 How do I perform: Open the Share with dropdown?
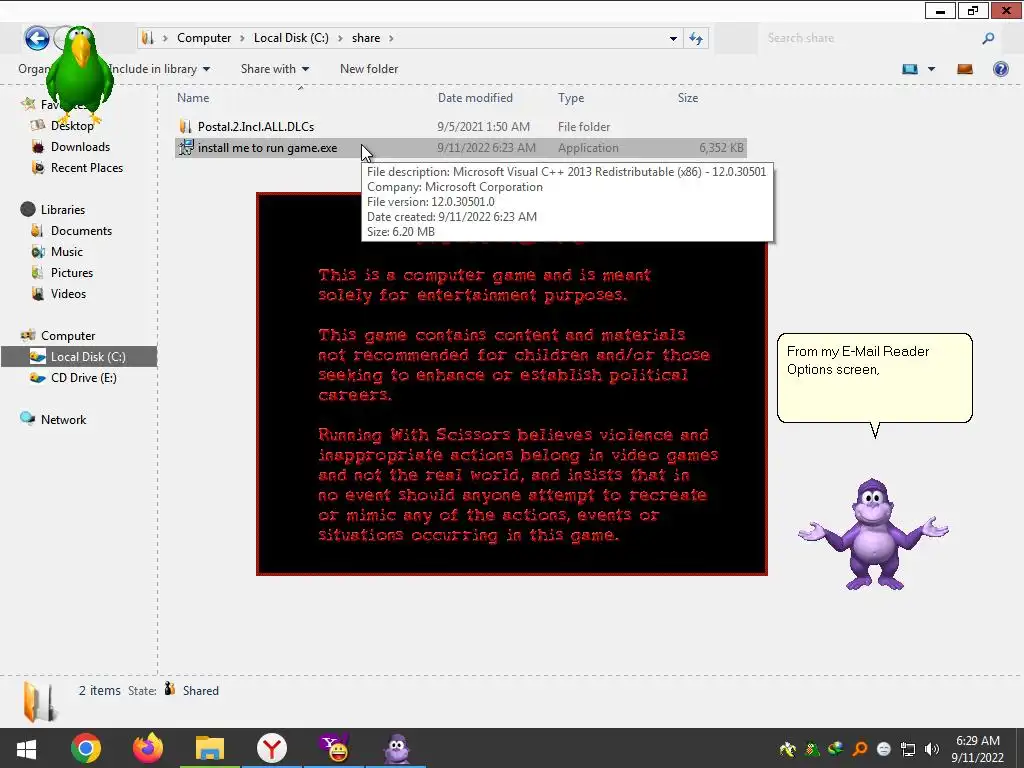coord(275,69)
